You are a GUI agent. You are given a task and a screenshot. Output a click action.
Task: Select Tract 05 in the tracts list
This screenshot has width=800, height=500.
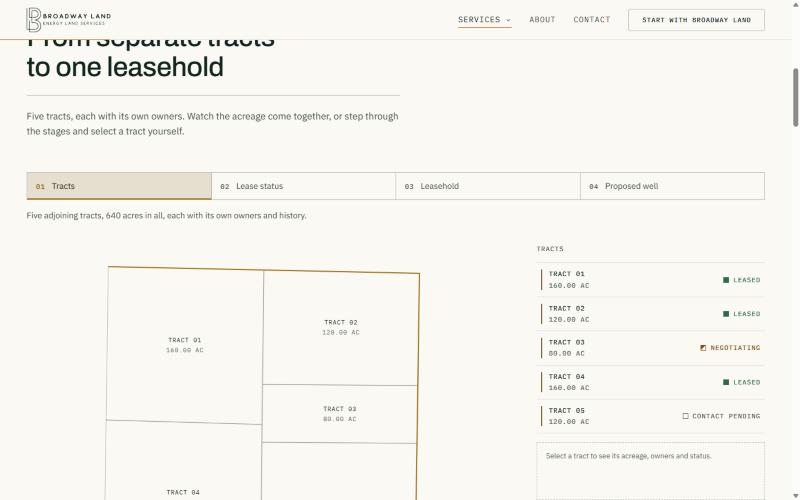(651, 416)
